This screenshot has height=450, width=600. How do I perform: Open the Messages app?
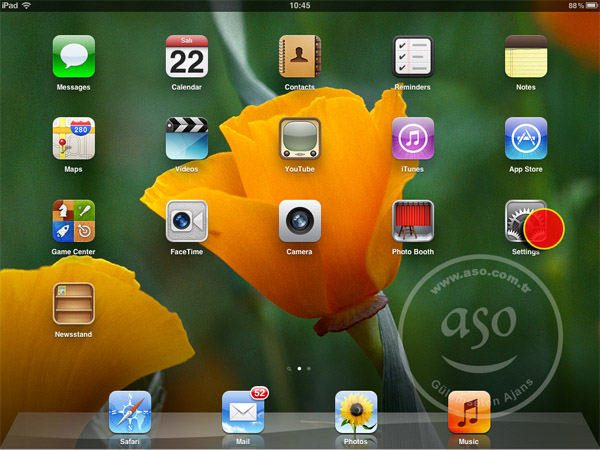pos(73,56)
